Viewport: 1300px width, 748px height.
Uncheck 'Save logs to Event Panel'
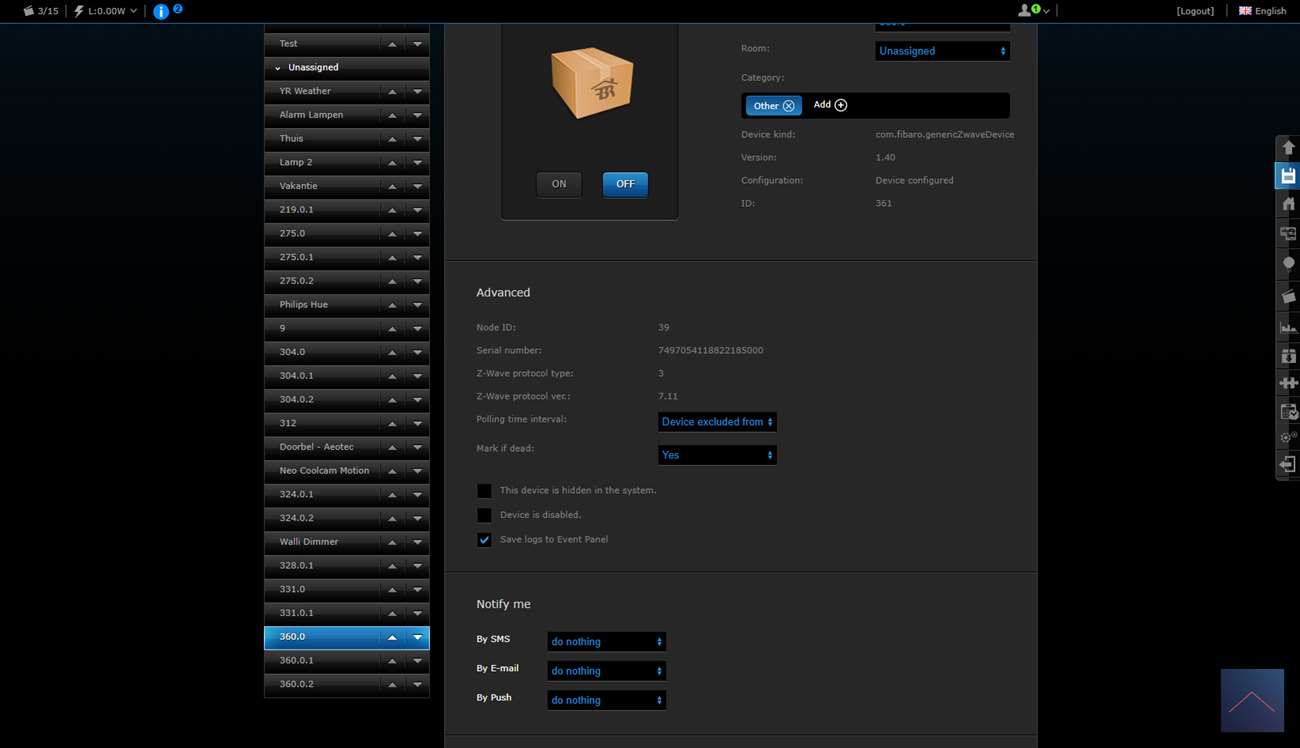tap(484, 540)
